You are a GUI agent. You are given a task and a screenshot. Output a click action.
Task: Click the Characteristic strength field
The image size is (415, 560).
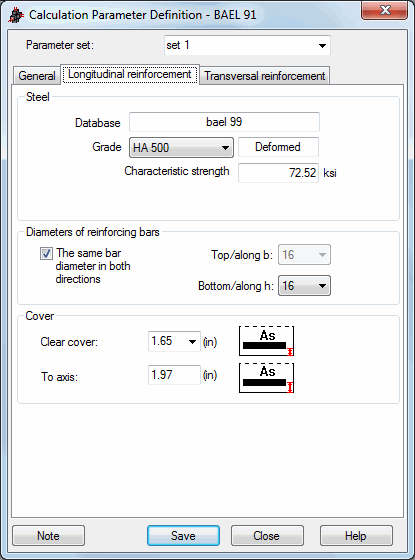pyautogui.click(x=278, y=173)
